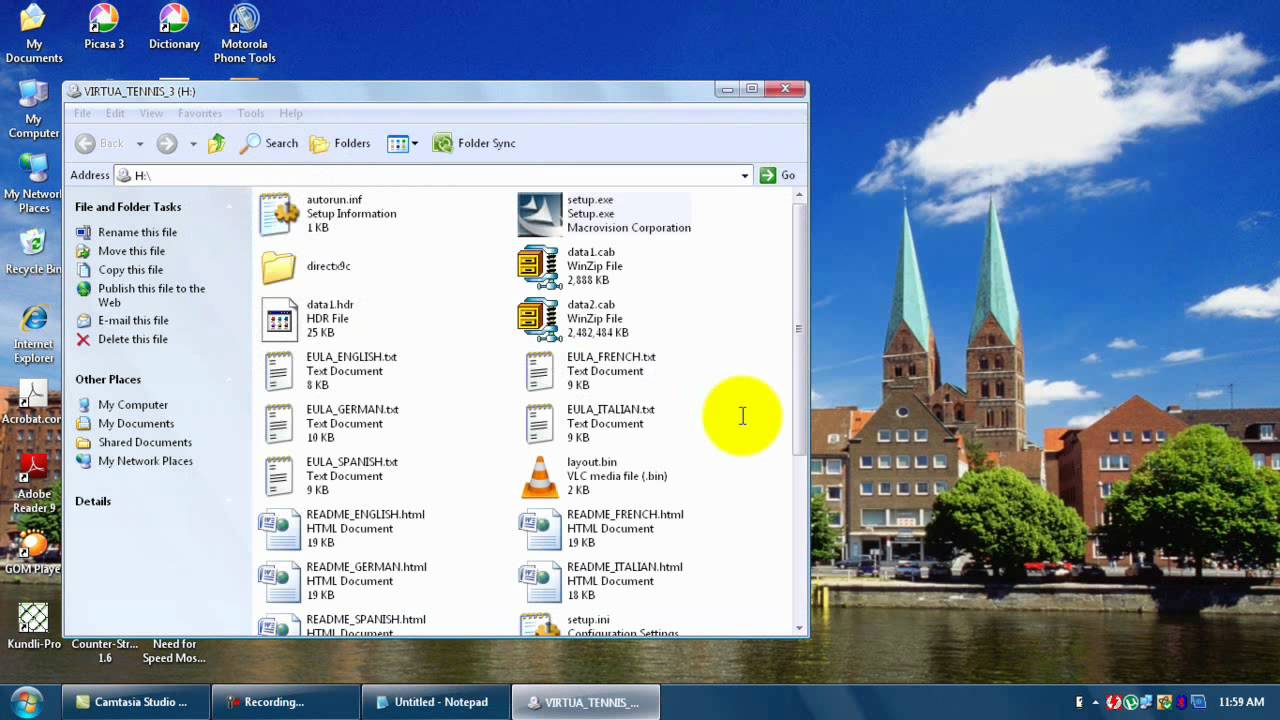Image resolution: width=1280 pixels, height=720 pixels.
Task: Open Adobe Reader 9 desktop icon
Action: [34, 484]
